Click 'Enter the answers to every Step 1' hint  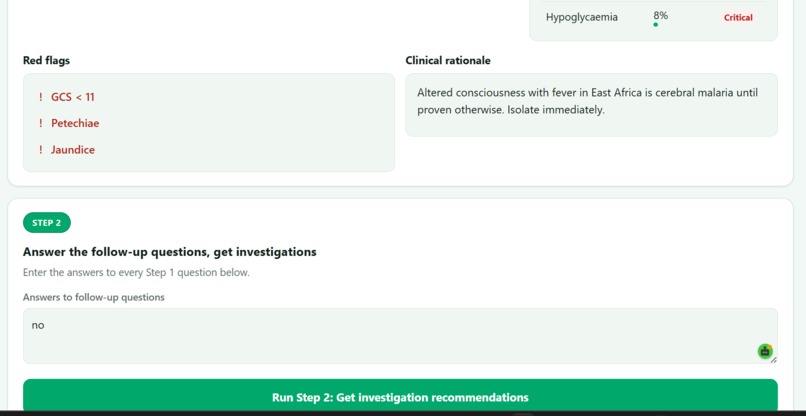(136, 273)
